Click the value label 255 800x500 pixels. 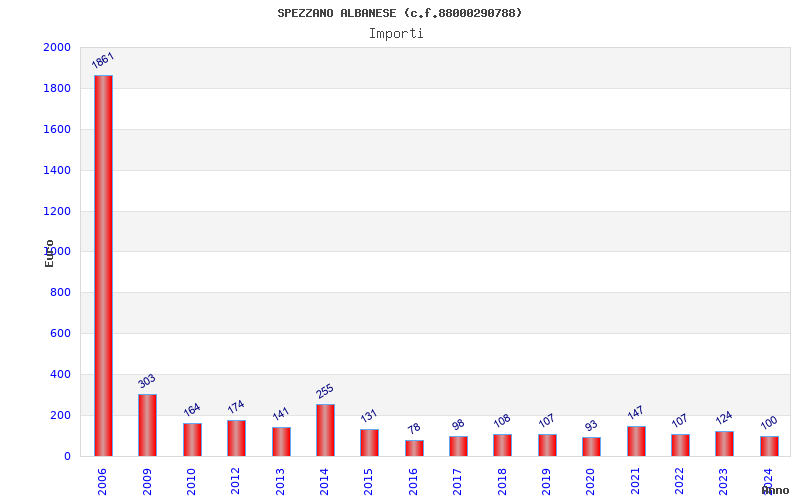click(x=324, y=391)
